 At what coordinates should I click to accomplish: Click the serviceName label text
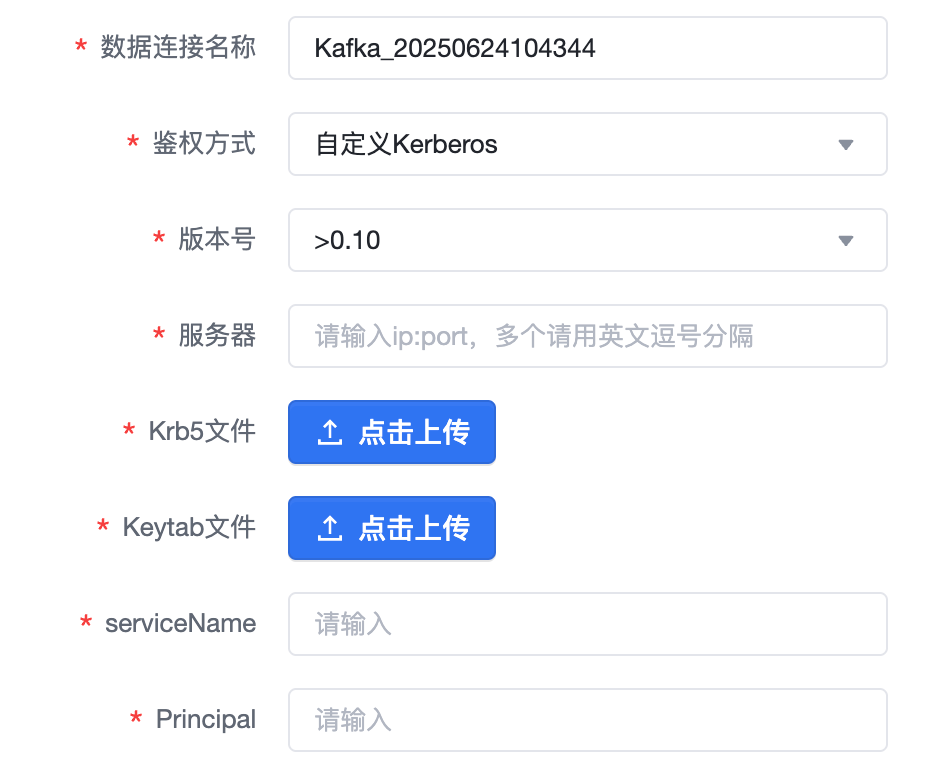[181, 623]
